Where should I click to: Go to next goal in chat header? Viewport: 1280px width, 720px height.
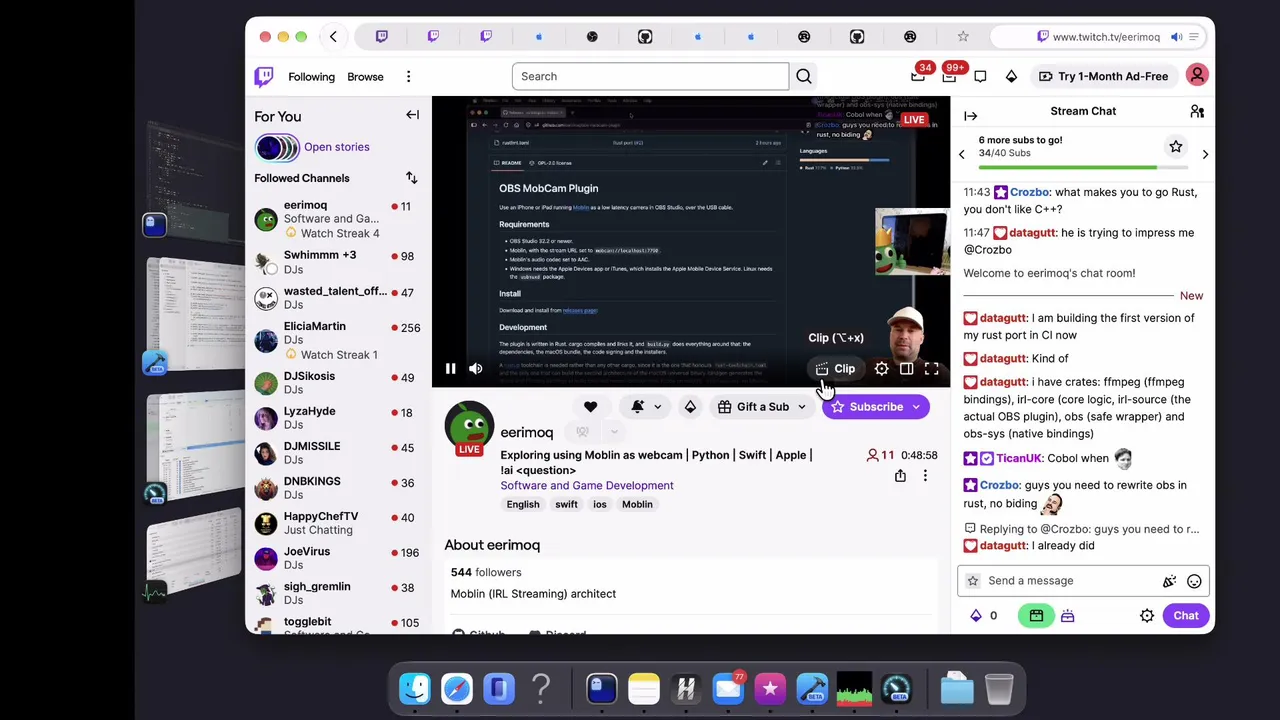pos(1205,154)
